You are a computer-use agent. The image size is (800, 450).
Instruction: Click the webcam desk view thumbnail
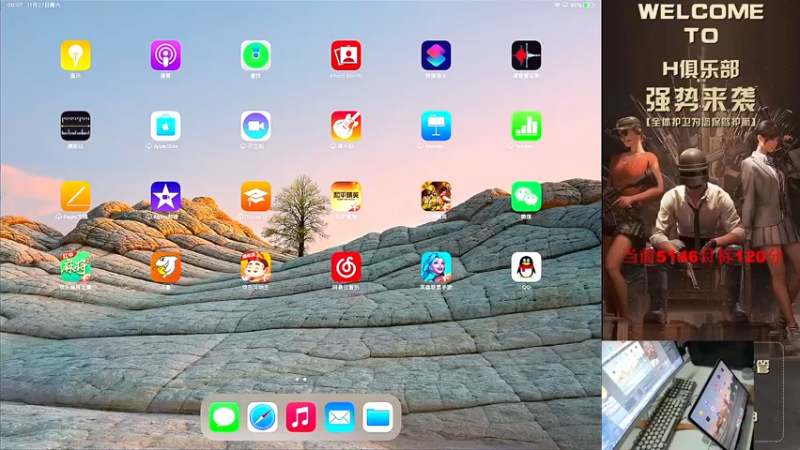[678, 395]
